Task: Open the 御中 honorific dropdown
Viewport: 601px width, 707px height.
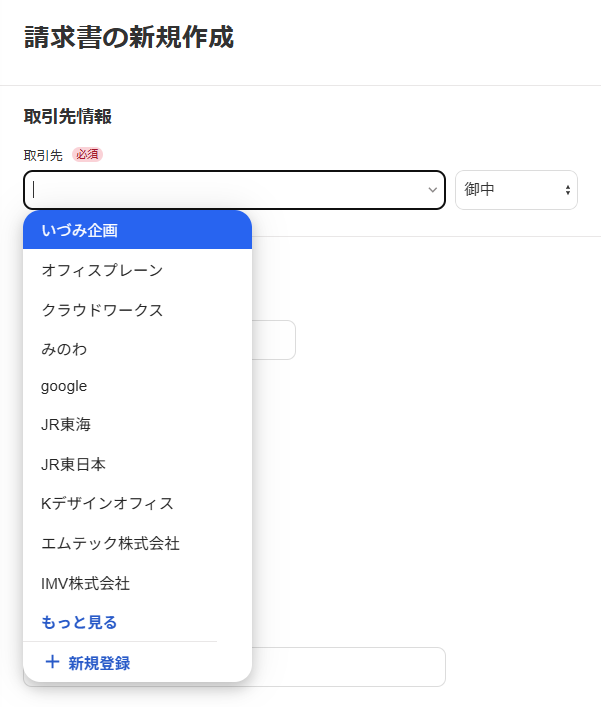Action: click(x=515, y=190)
